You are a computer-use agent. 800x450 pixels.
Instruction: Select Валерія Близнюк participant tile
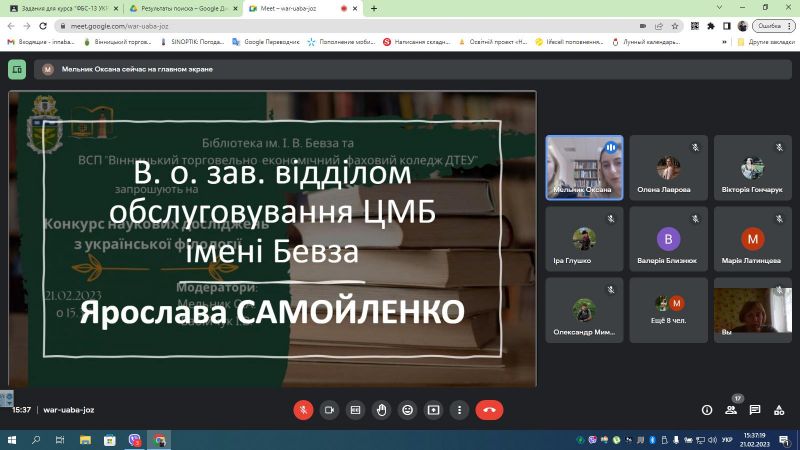668,239
